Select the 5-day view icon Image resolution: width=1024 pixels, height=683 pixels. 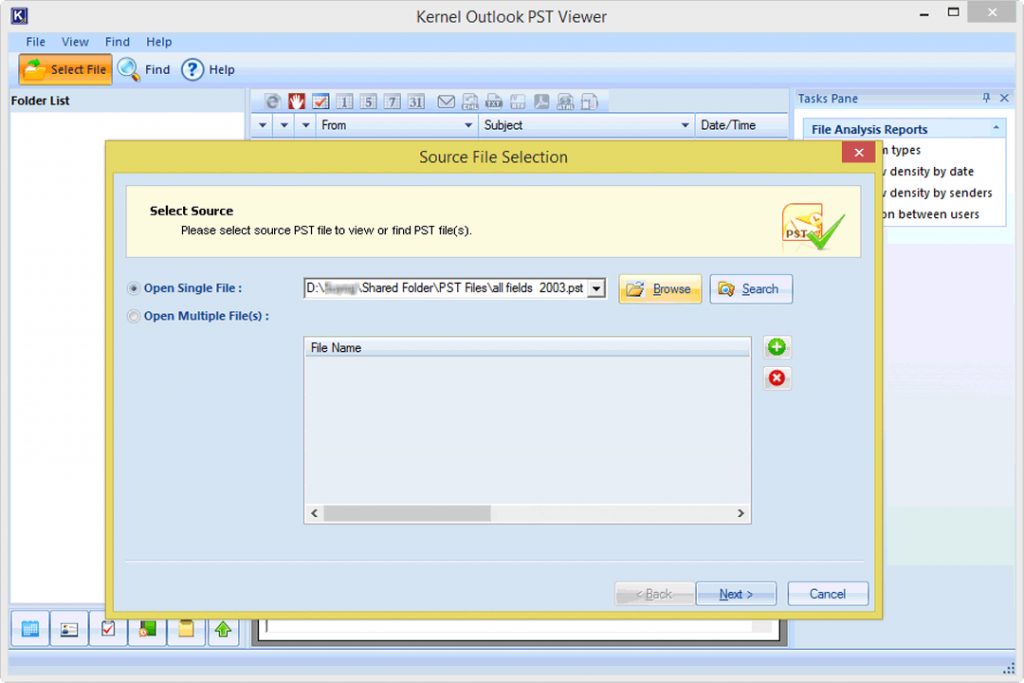368,101
